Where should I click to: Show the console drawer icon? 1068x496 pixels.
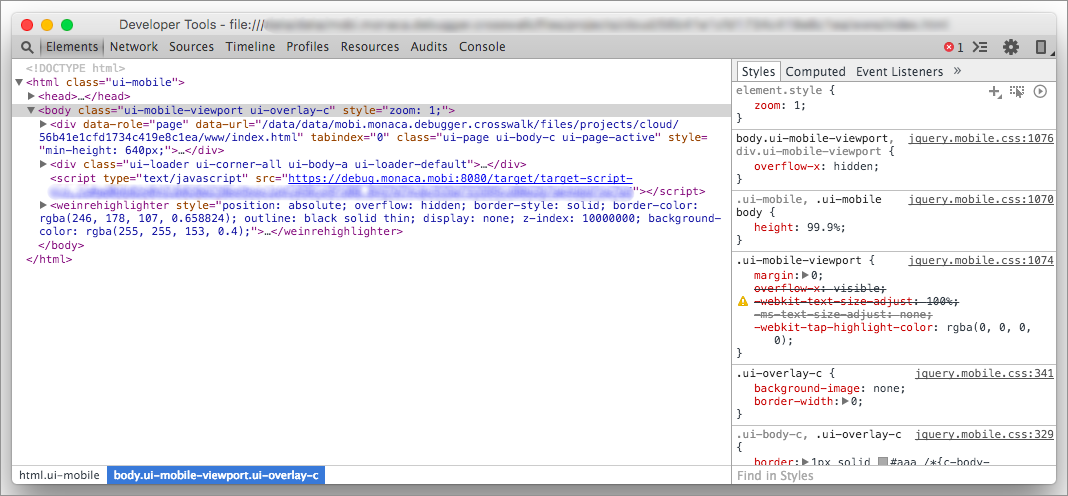coord(981,47)
